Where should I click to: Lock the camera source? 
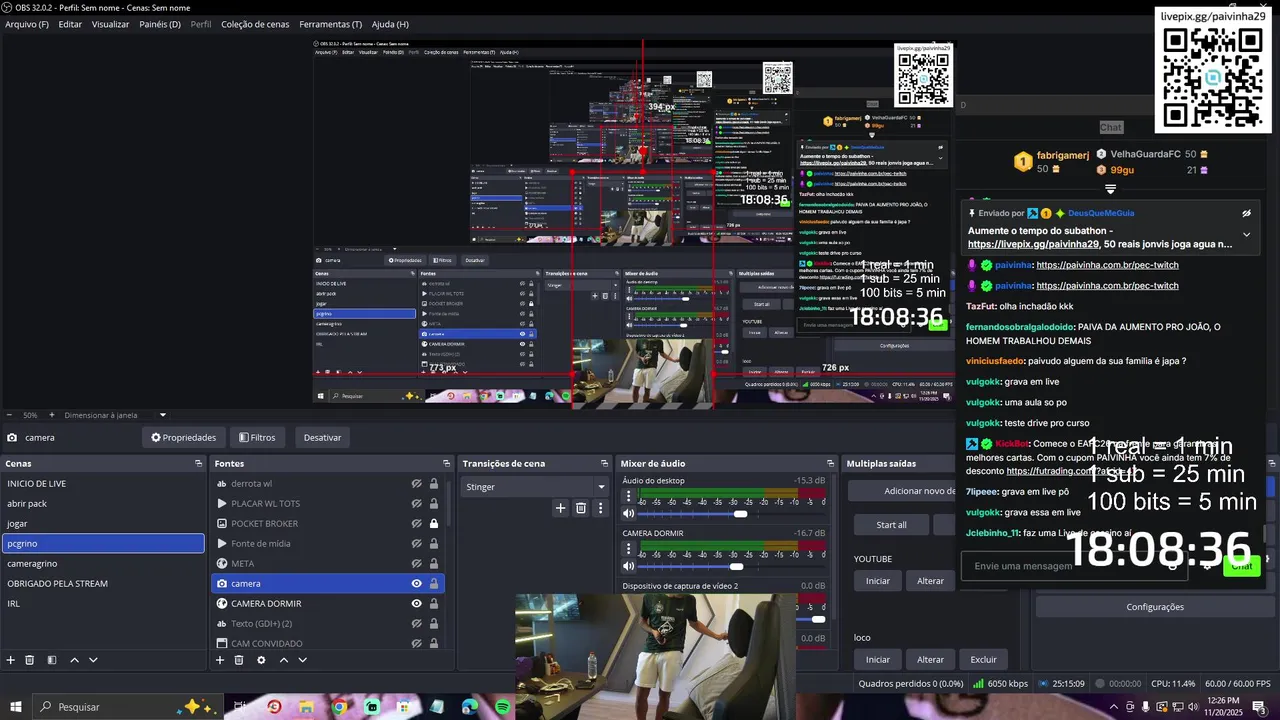(x=434, y=583)
